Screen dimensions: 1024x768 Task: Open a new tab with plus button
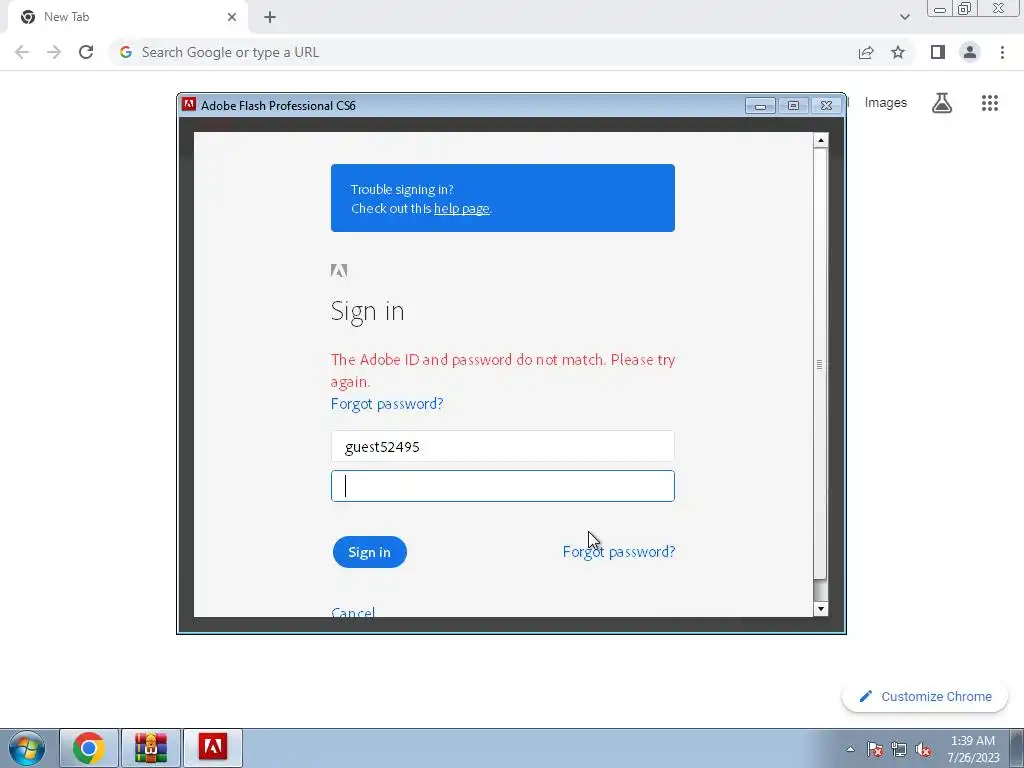[x=270, y=17]
